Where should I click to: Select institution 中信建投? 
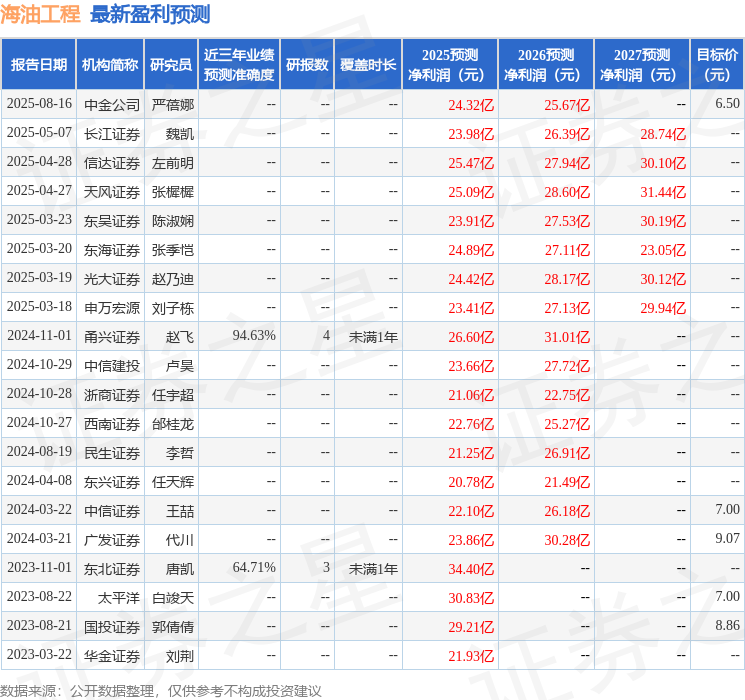(112, 366)
